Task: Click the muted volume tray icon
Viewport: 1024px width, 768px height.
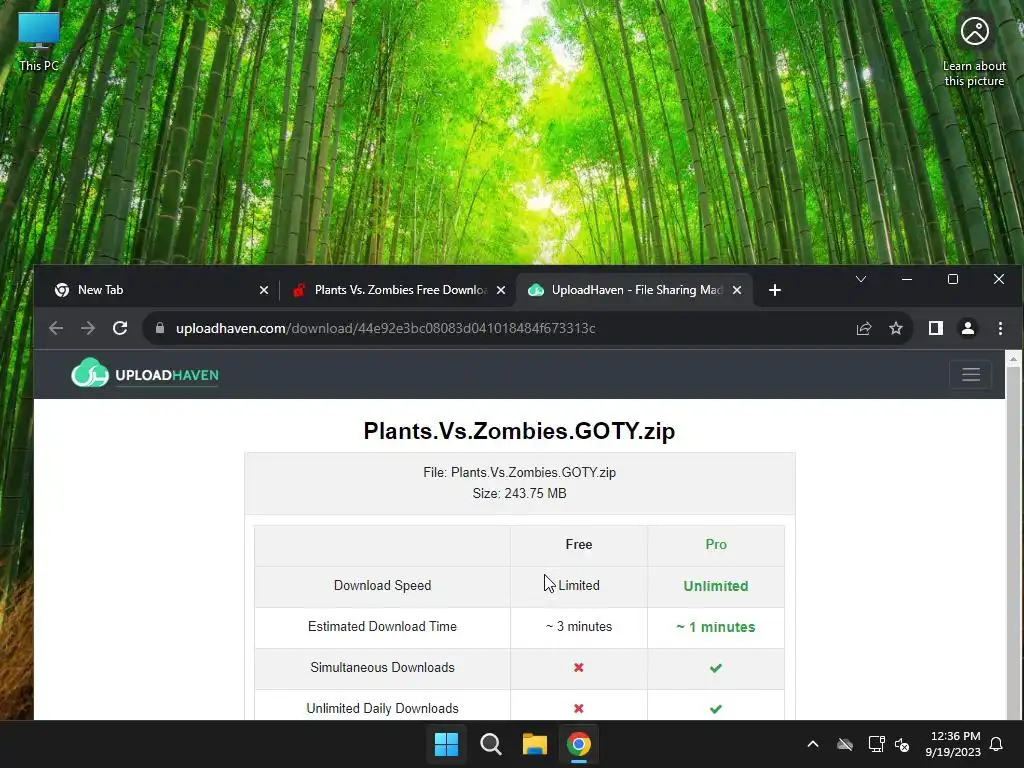Action: tap(903, 744)
